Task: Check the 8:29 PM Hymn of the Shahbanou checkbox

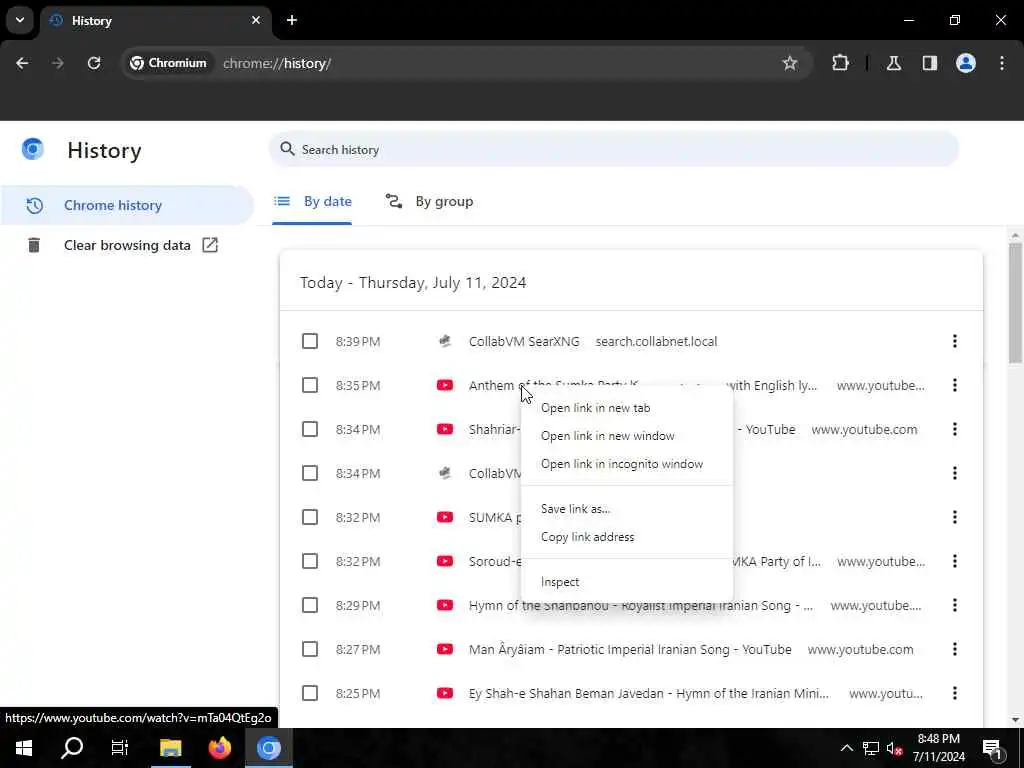Action: point(310,605)
